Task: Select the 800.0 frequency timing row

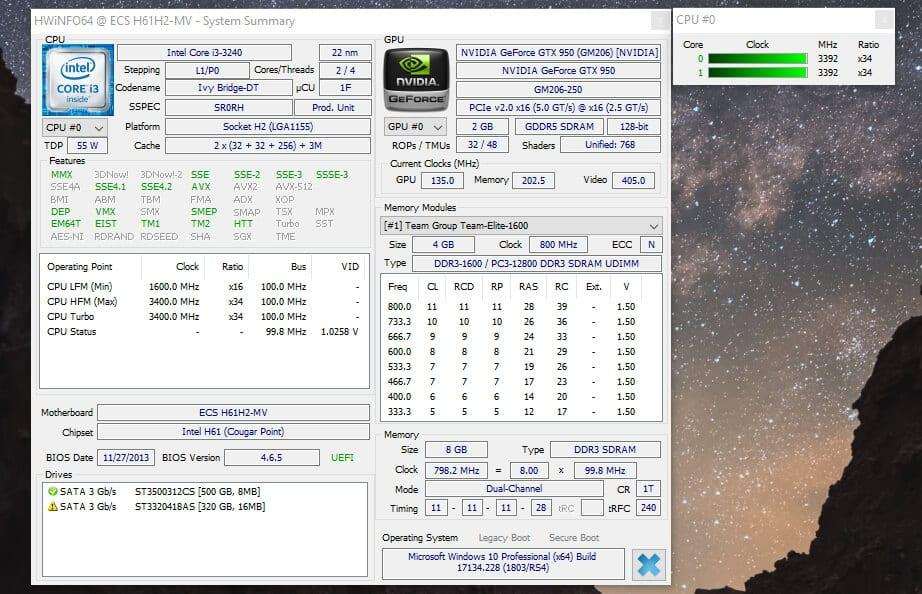Action: point(512,307)
